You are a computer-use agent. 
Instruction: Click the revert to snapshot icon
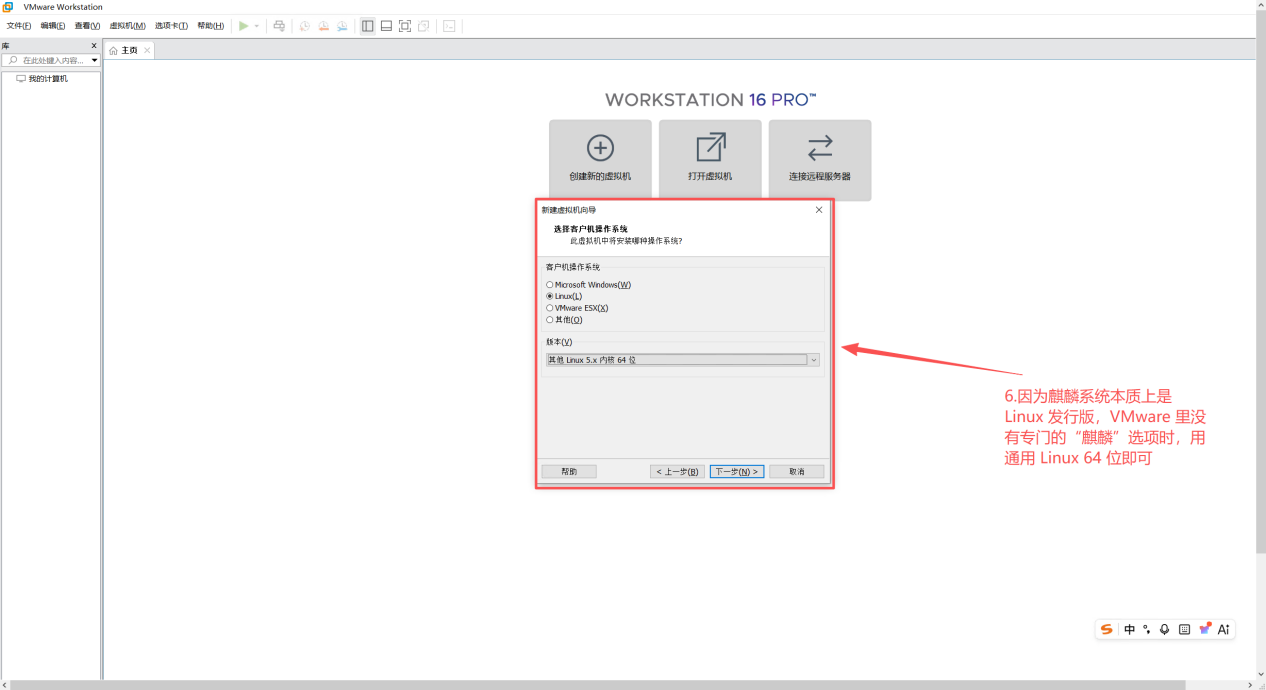(x=323, y=26)
